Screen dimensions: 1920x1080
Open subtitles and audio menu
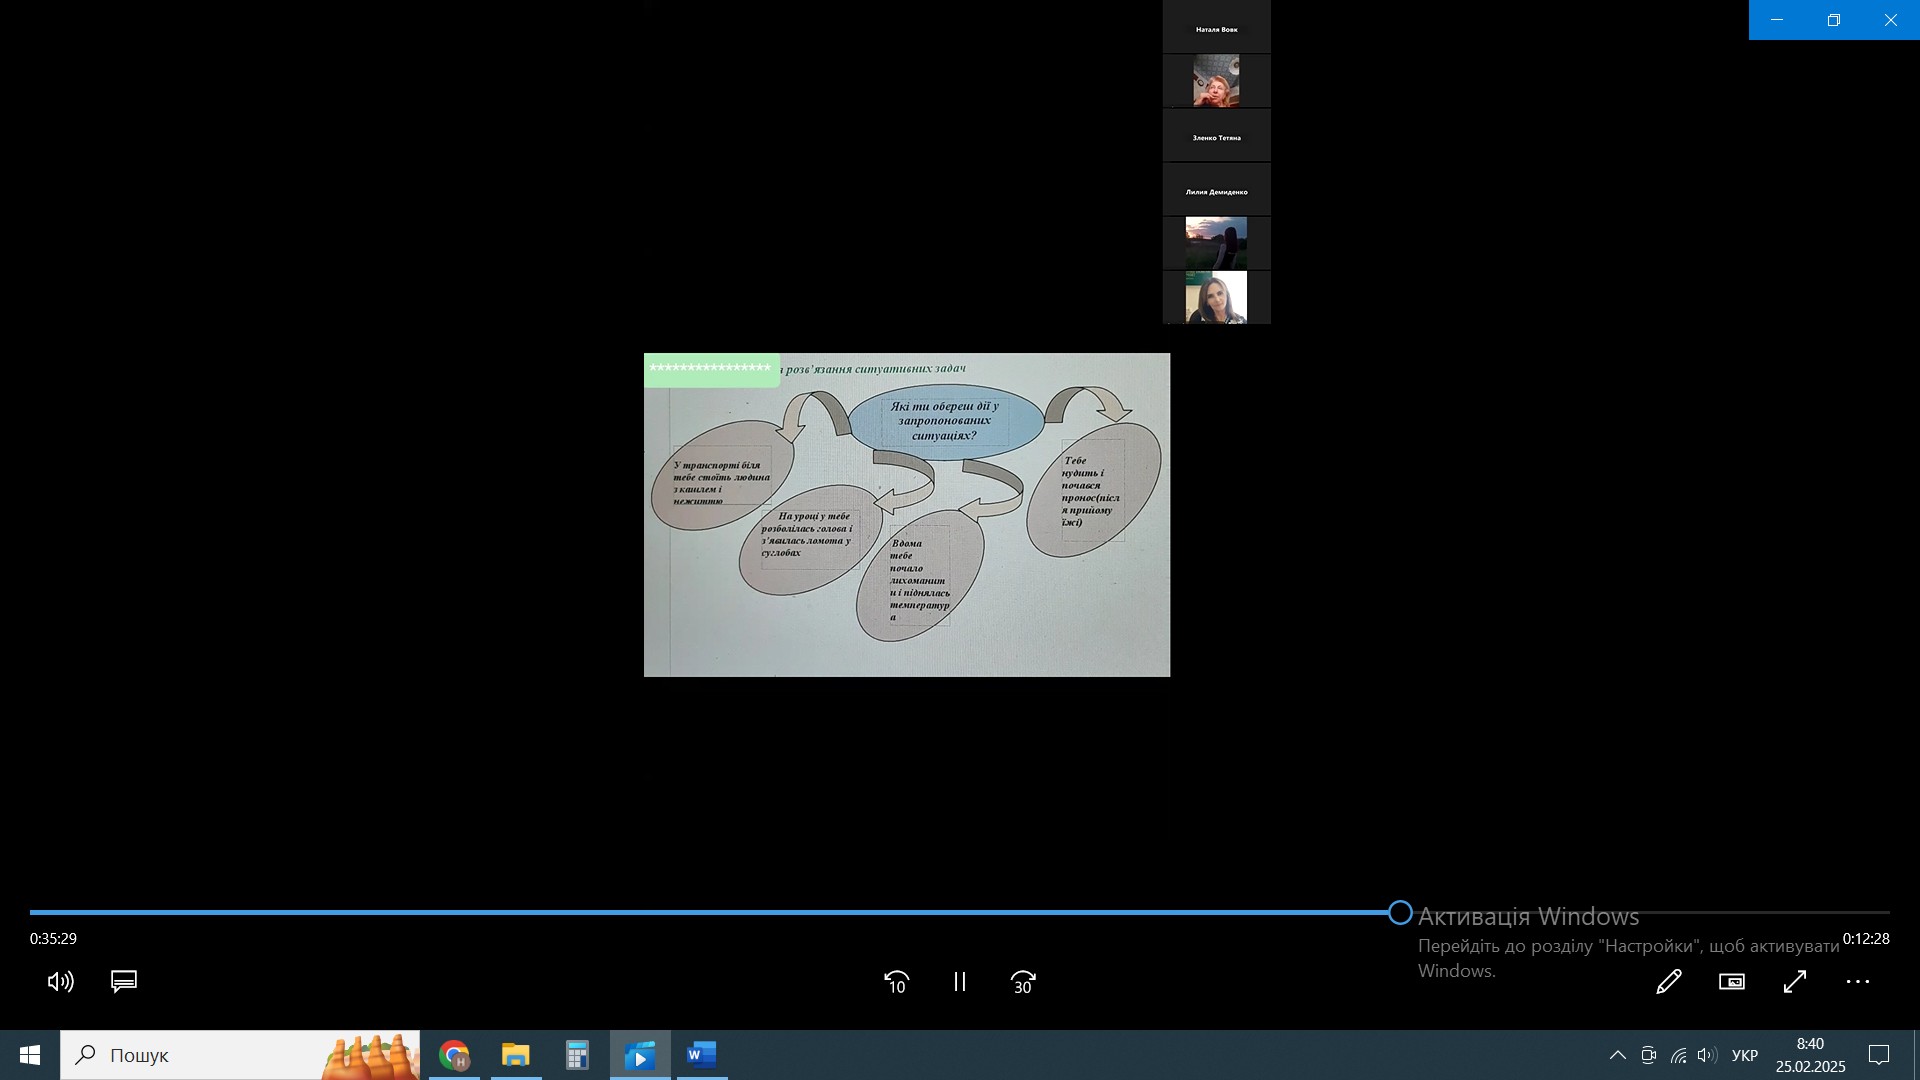[x=124, y=982]
